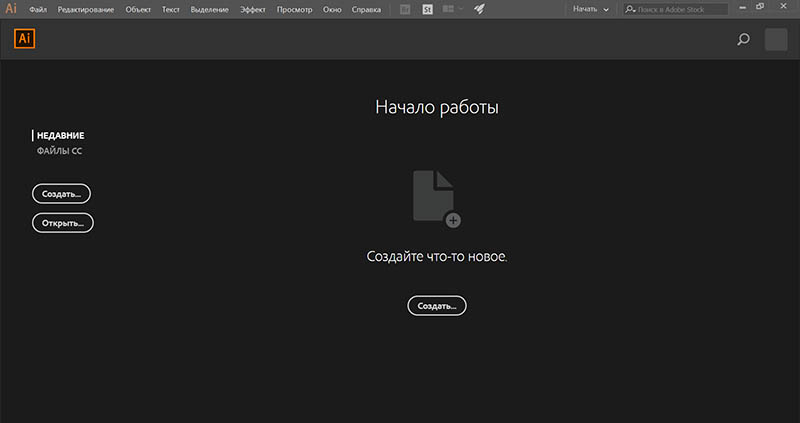The width and height of the screenshot is (800, 423).
Task: Click the Adobe Illustrator Ai logo below the menu bar
Action: point(24,39)
